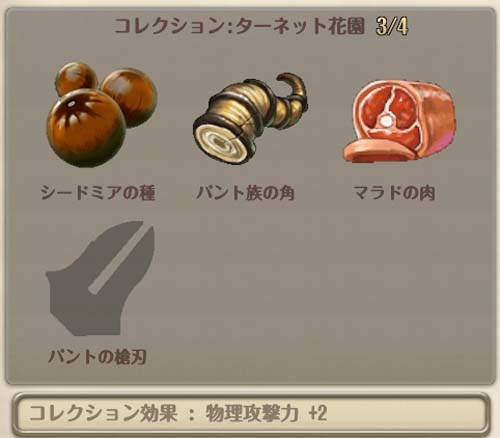Viewport: 500px width, 438px height.
Task: Click the マラドの肉 item label
Action: coord(394,192)
